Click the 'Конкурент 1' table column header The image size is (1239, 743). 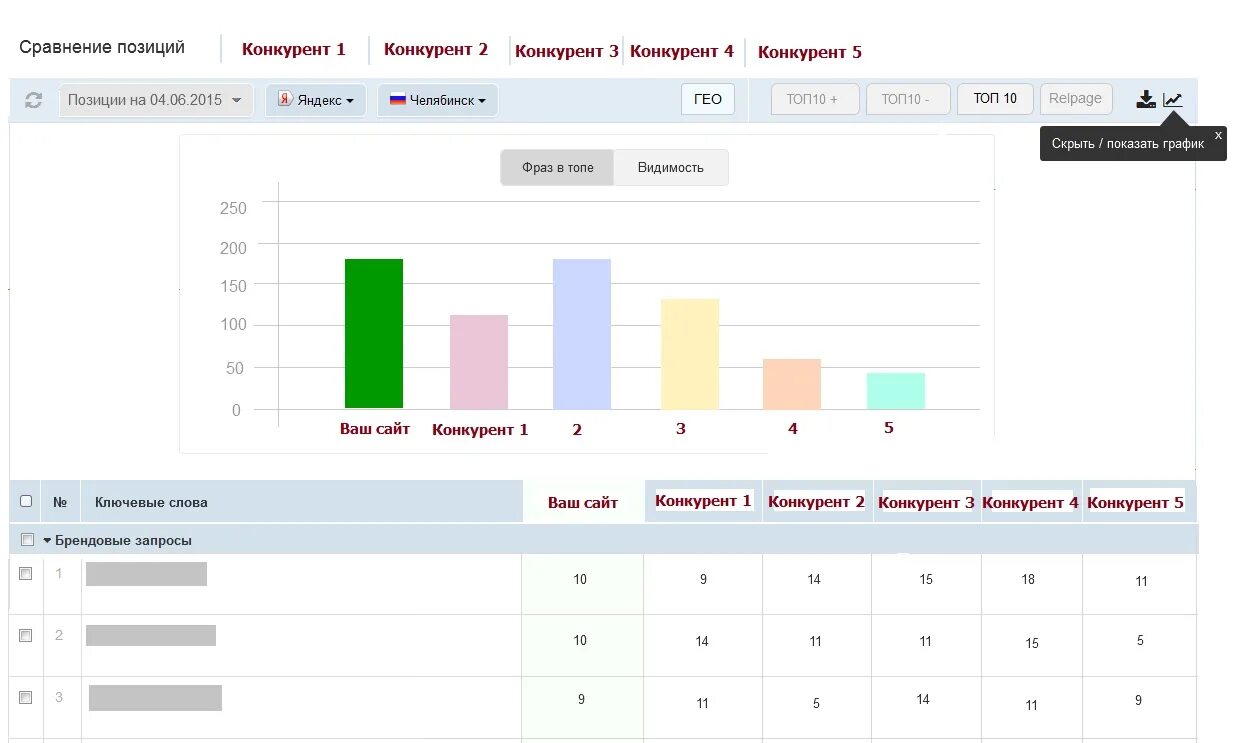tap(703, 501)
